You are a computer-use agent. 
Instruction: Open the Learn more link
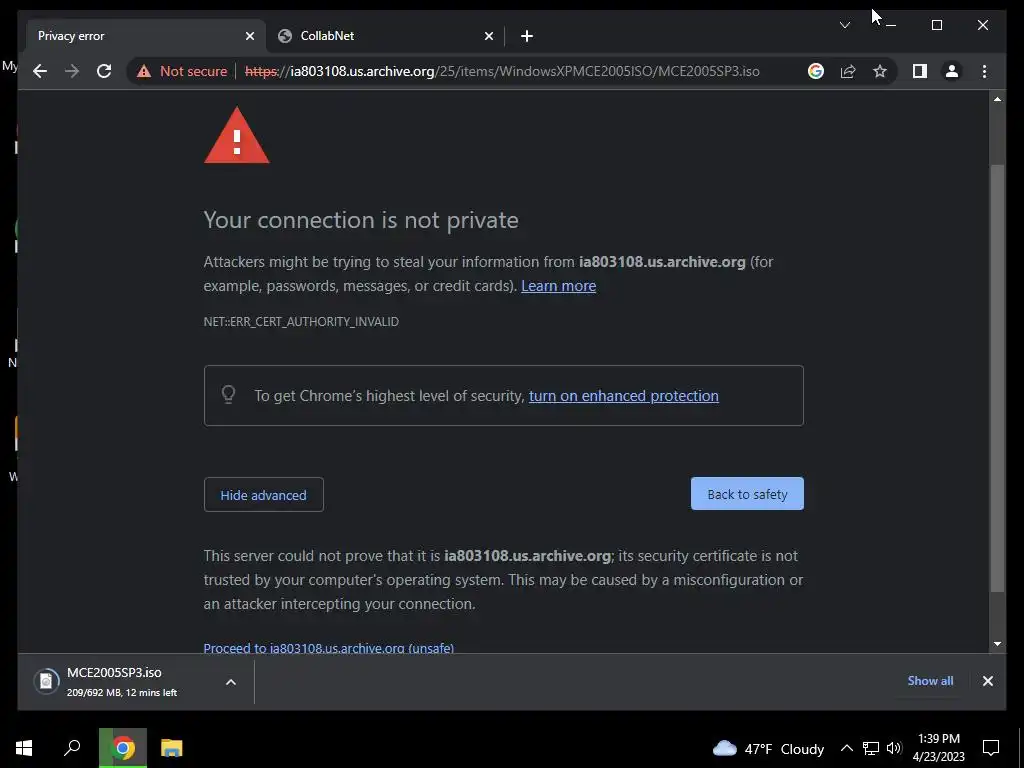558,286
